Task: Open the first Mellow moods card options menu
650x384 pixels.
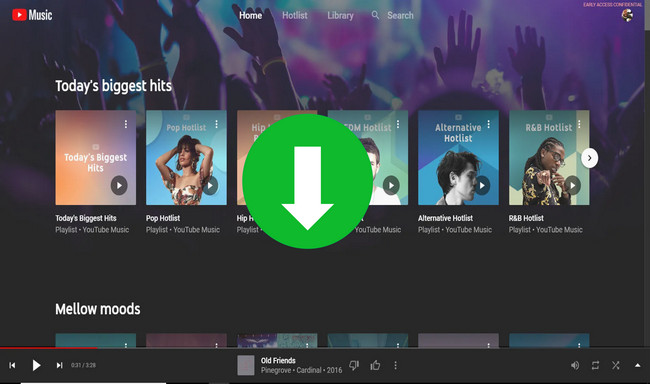Action: click(126, 345)
